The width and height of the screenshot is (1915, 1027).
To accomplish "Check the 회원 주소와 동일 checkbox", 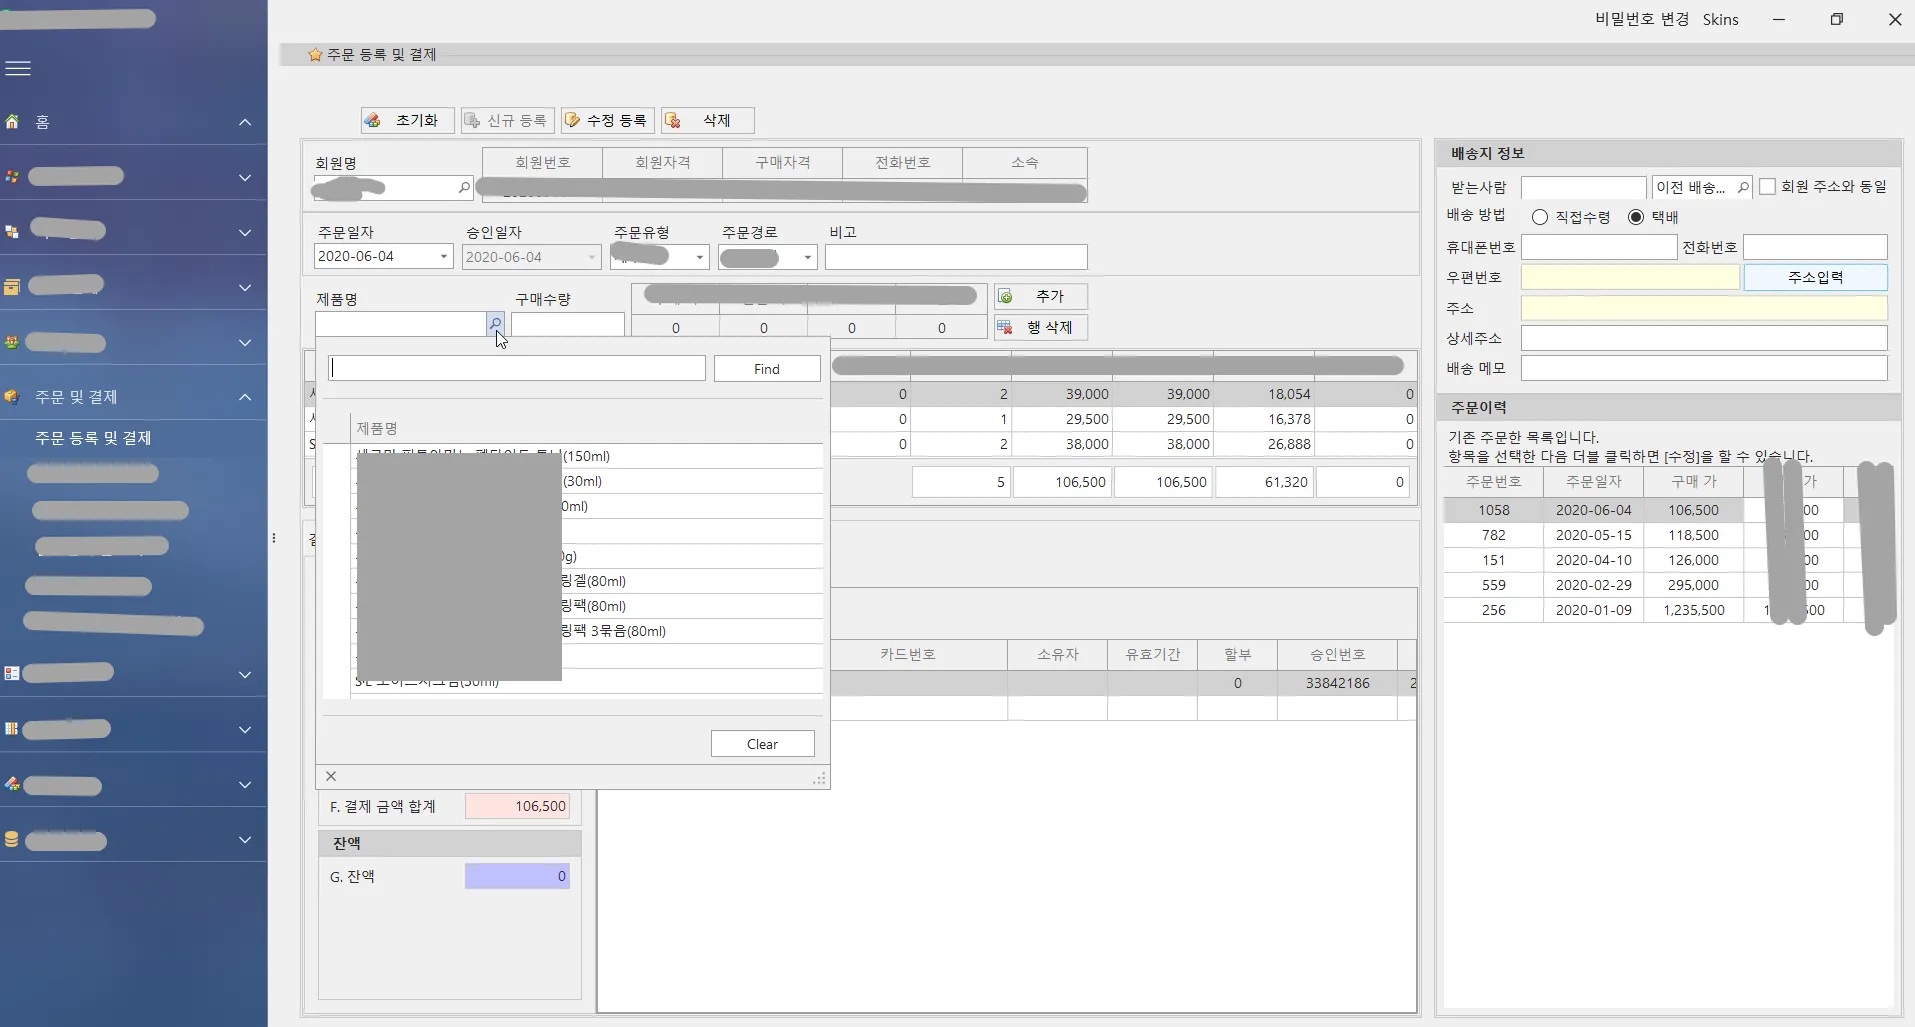I will tap(1767, 187).
